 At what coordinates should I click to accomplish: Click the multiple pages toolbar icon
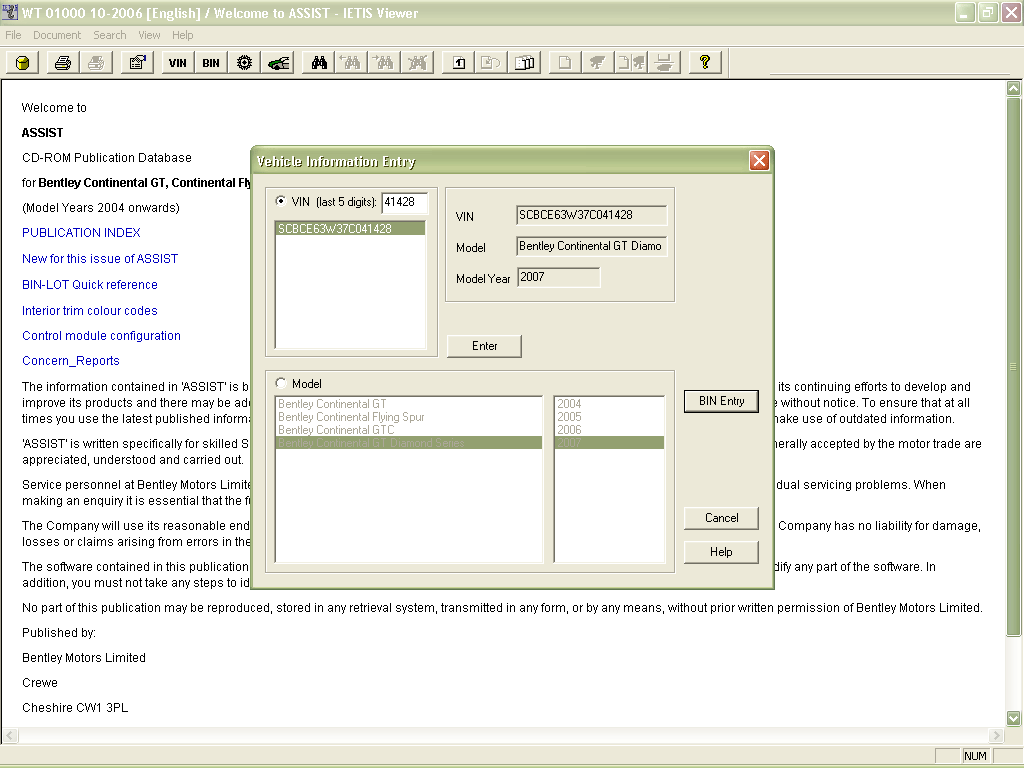point(524,63)
